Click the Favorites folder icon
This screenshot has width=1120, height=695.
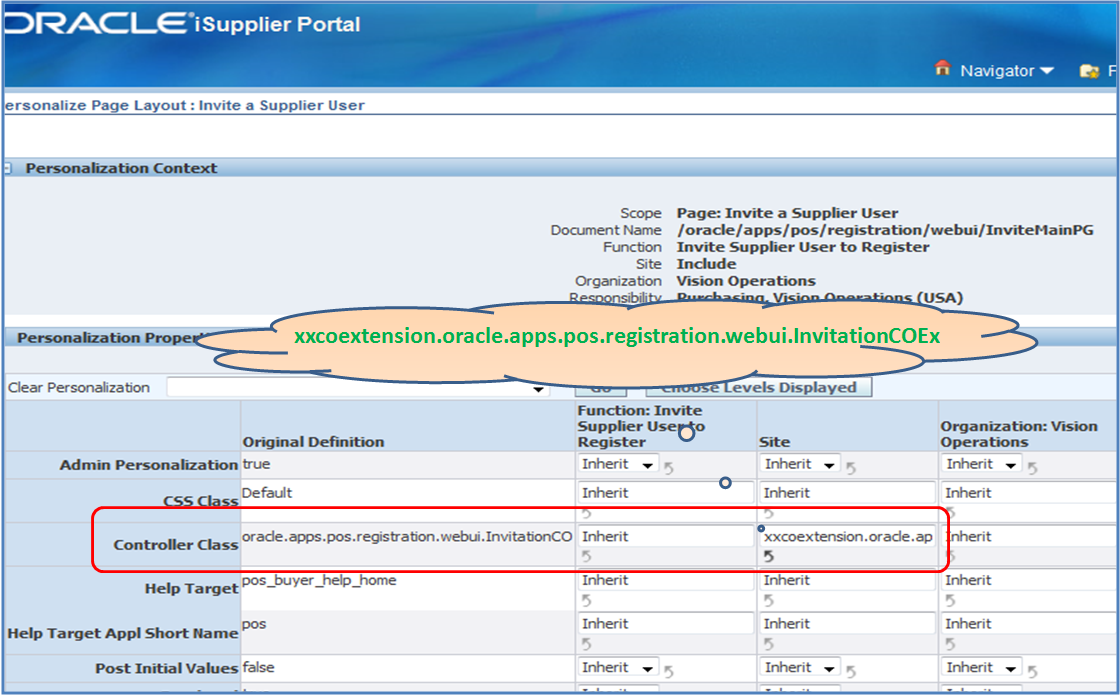tap(1089, 71)
